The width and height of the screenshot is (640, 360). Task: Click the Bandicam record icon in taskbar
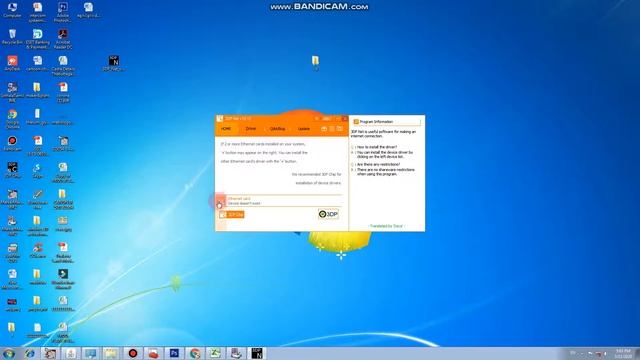133,353
